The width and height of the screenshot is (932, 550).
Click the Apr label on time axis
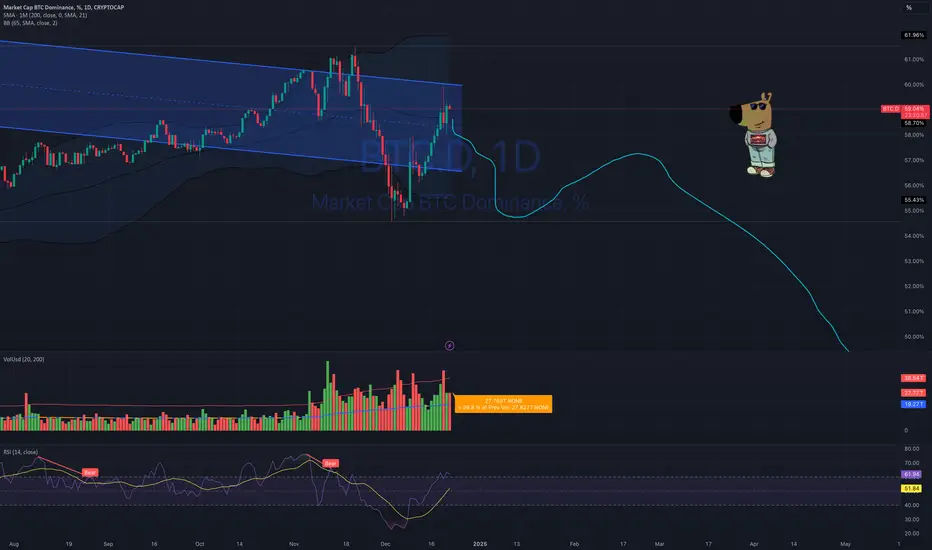click(754, 544)
